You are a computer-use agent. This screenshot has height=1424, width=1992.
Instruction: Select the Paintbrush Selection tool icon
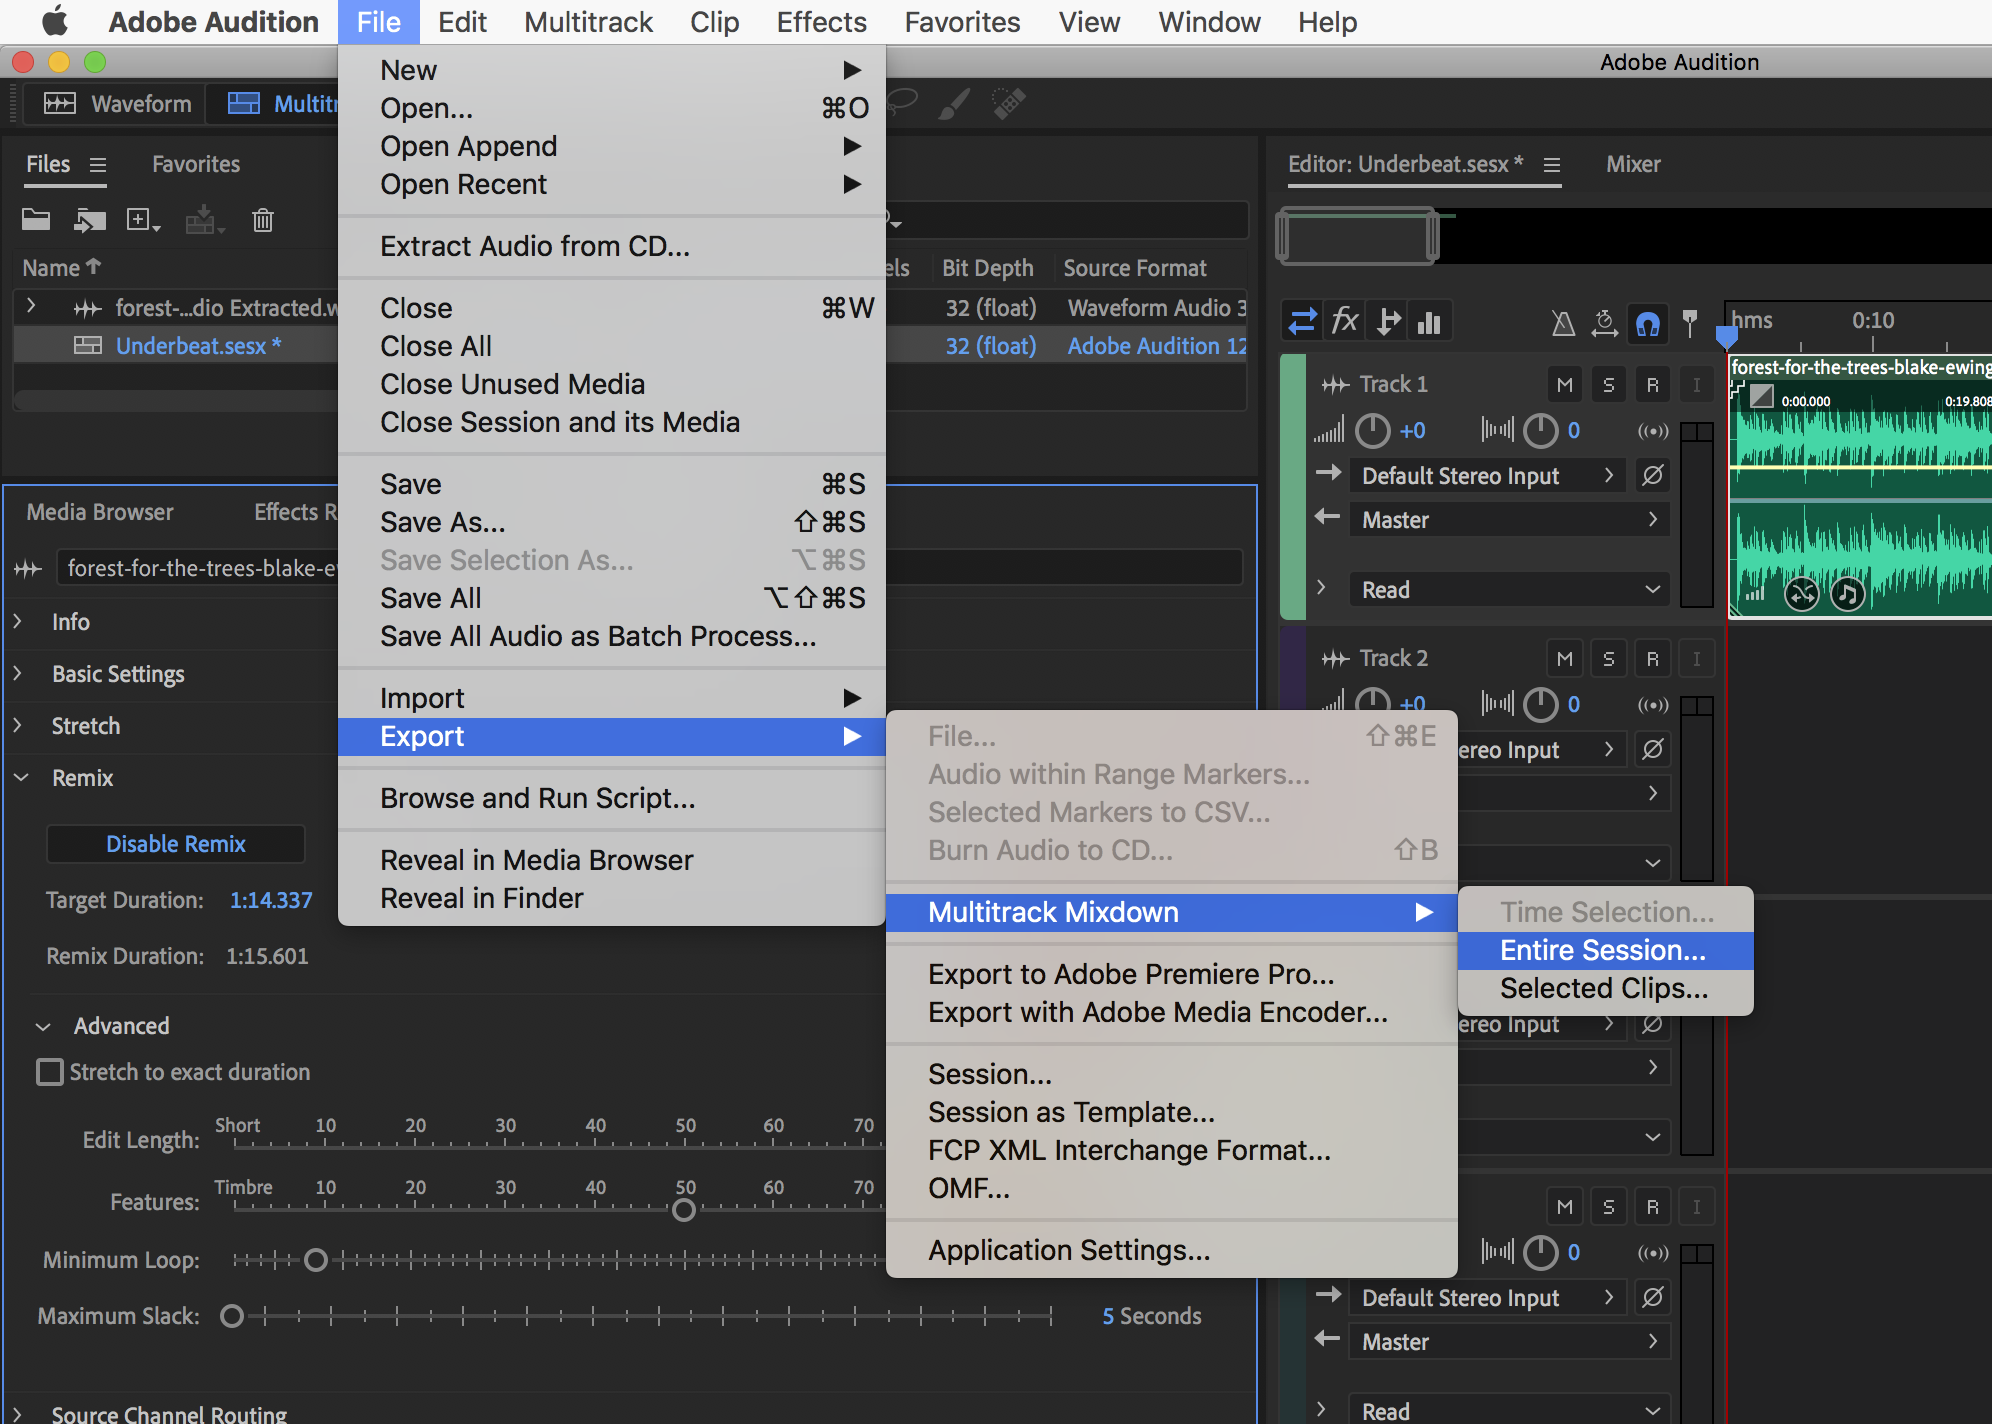954,103
